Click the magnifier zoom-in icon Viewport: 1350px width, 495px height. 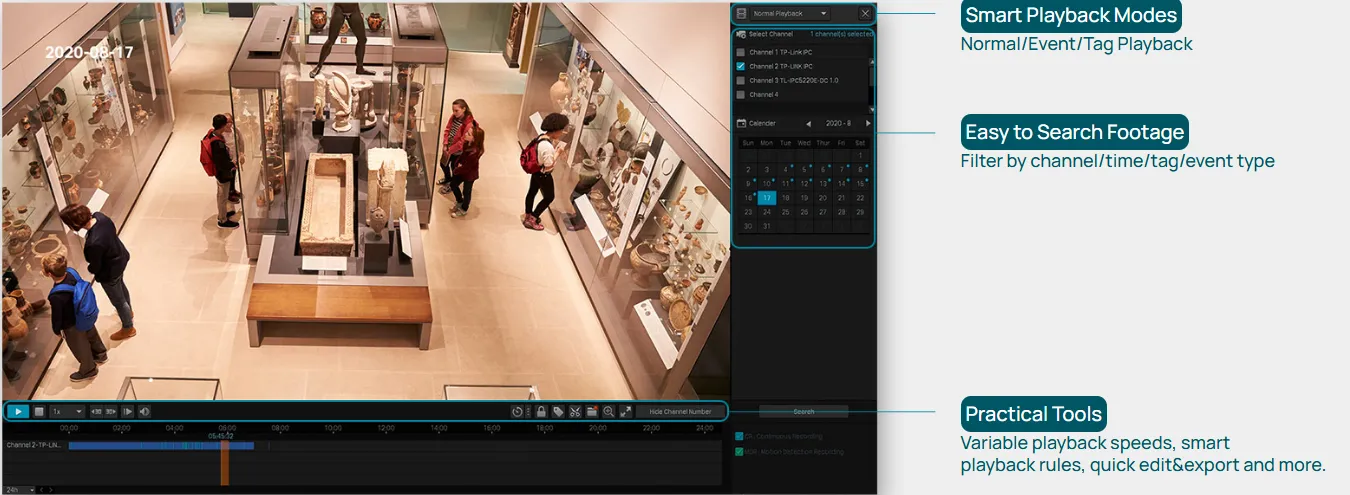608,411
